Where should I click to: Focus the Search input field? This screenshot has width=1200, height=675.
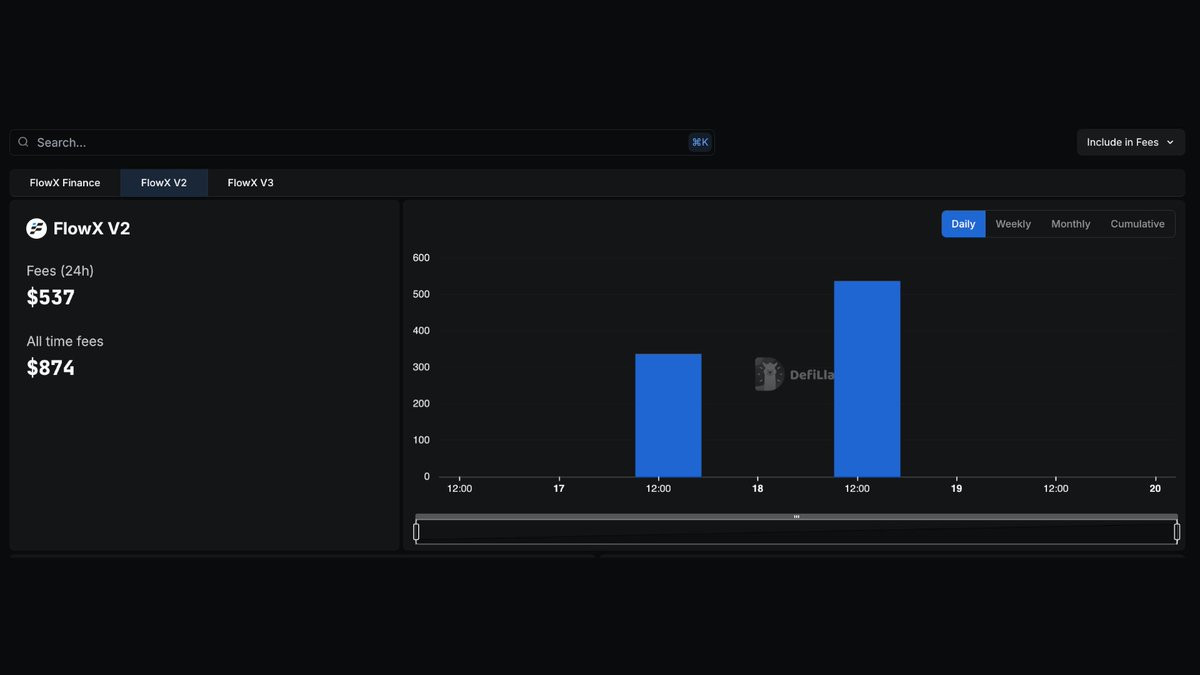[362, 142]
